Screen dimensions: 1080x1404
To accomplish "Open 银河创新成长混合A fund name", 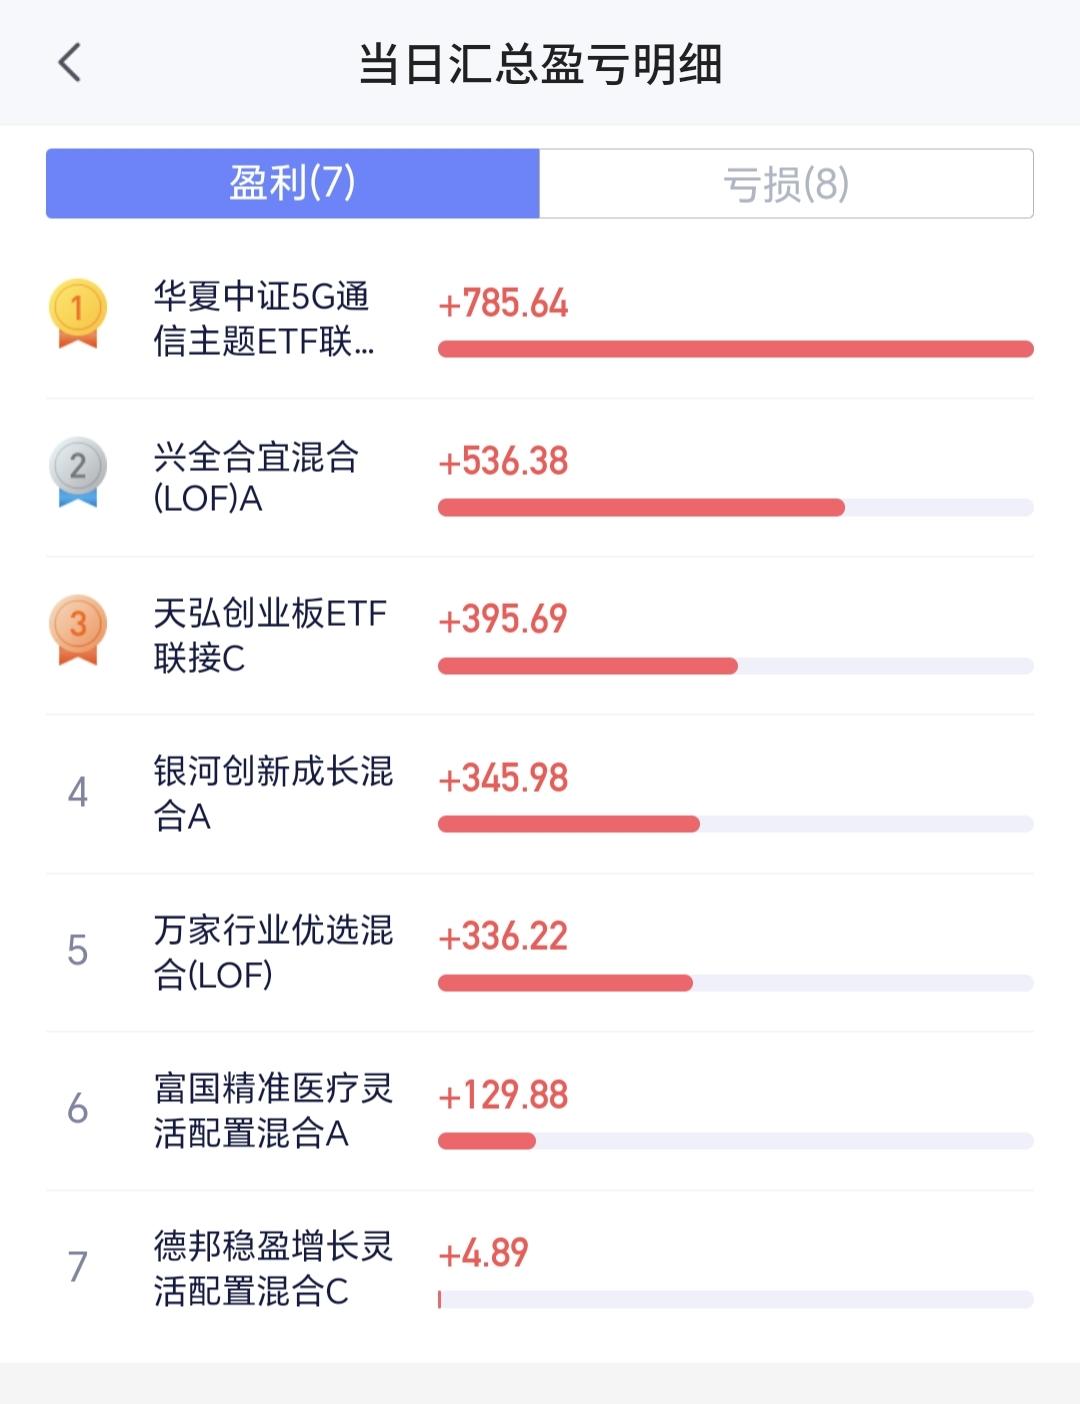I will [273, 793].
